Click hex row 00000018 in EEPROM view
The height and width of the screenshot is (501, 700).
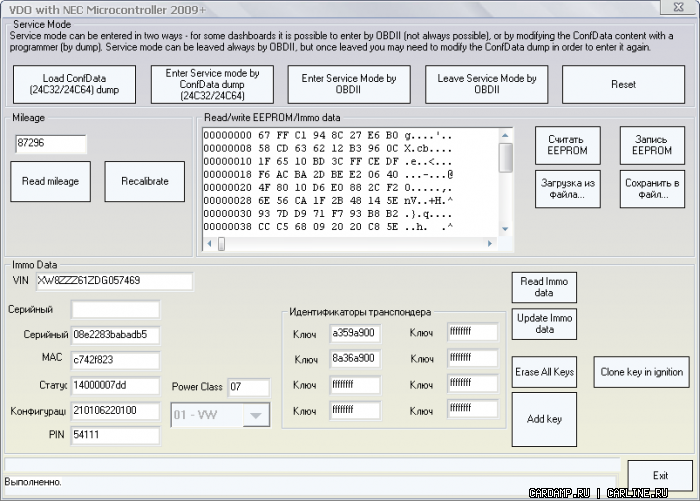pyautogui.click(x=328, y=175)
